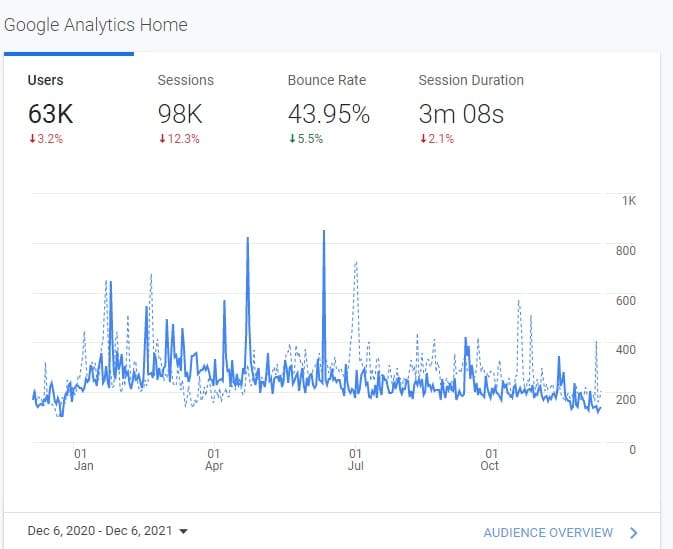Click the tall solid-line spike after 01 Apr
This screenshot has width=673, height=549.
(248, 239)
